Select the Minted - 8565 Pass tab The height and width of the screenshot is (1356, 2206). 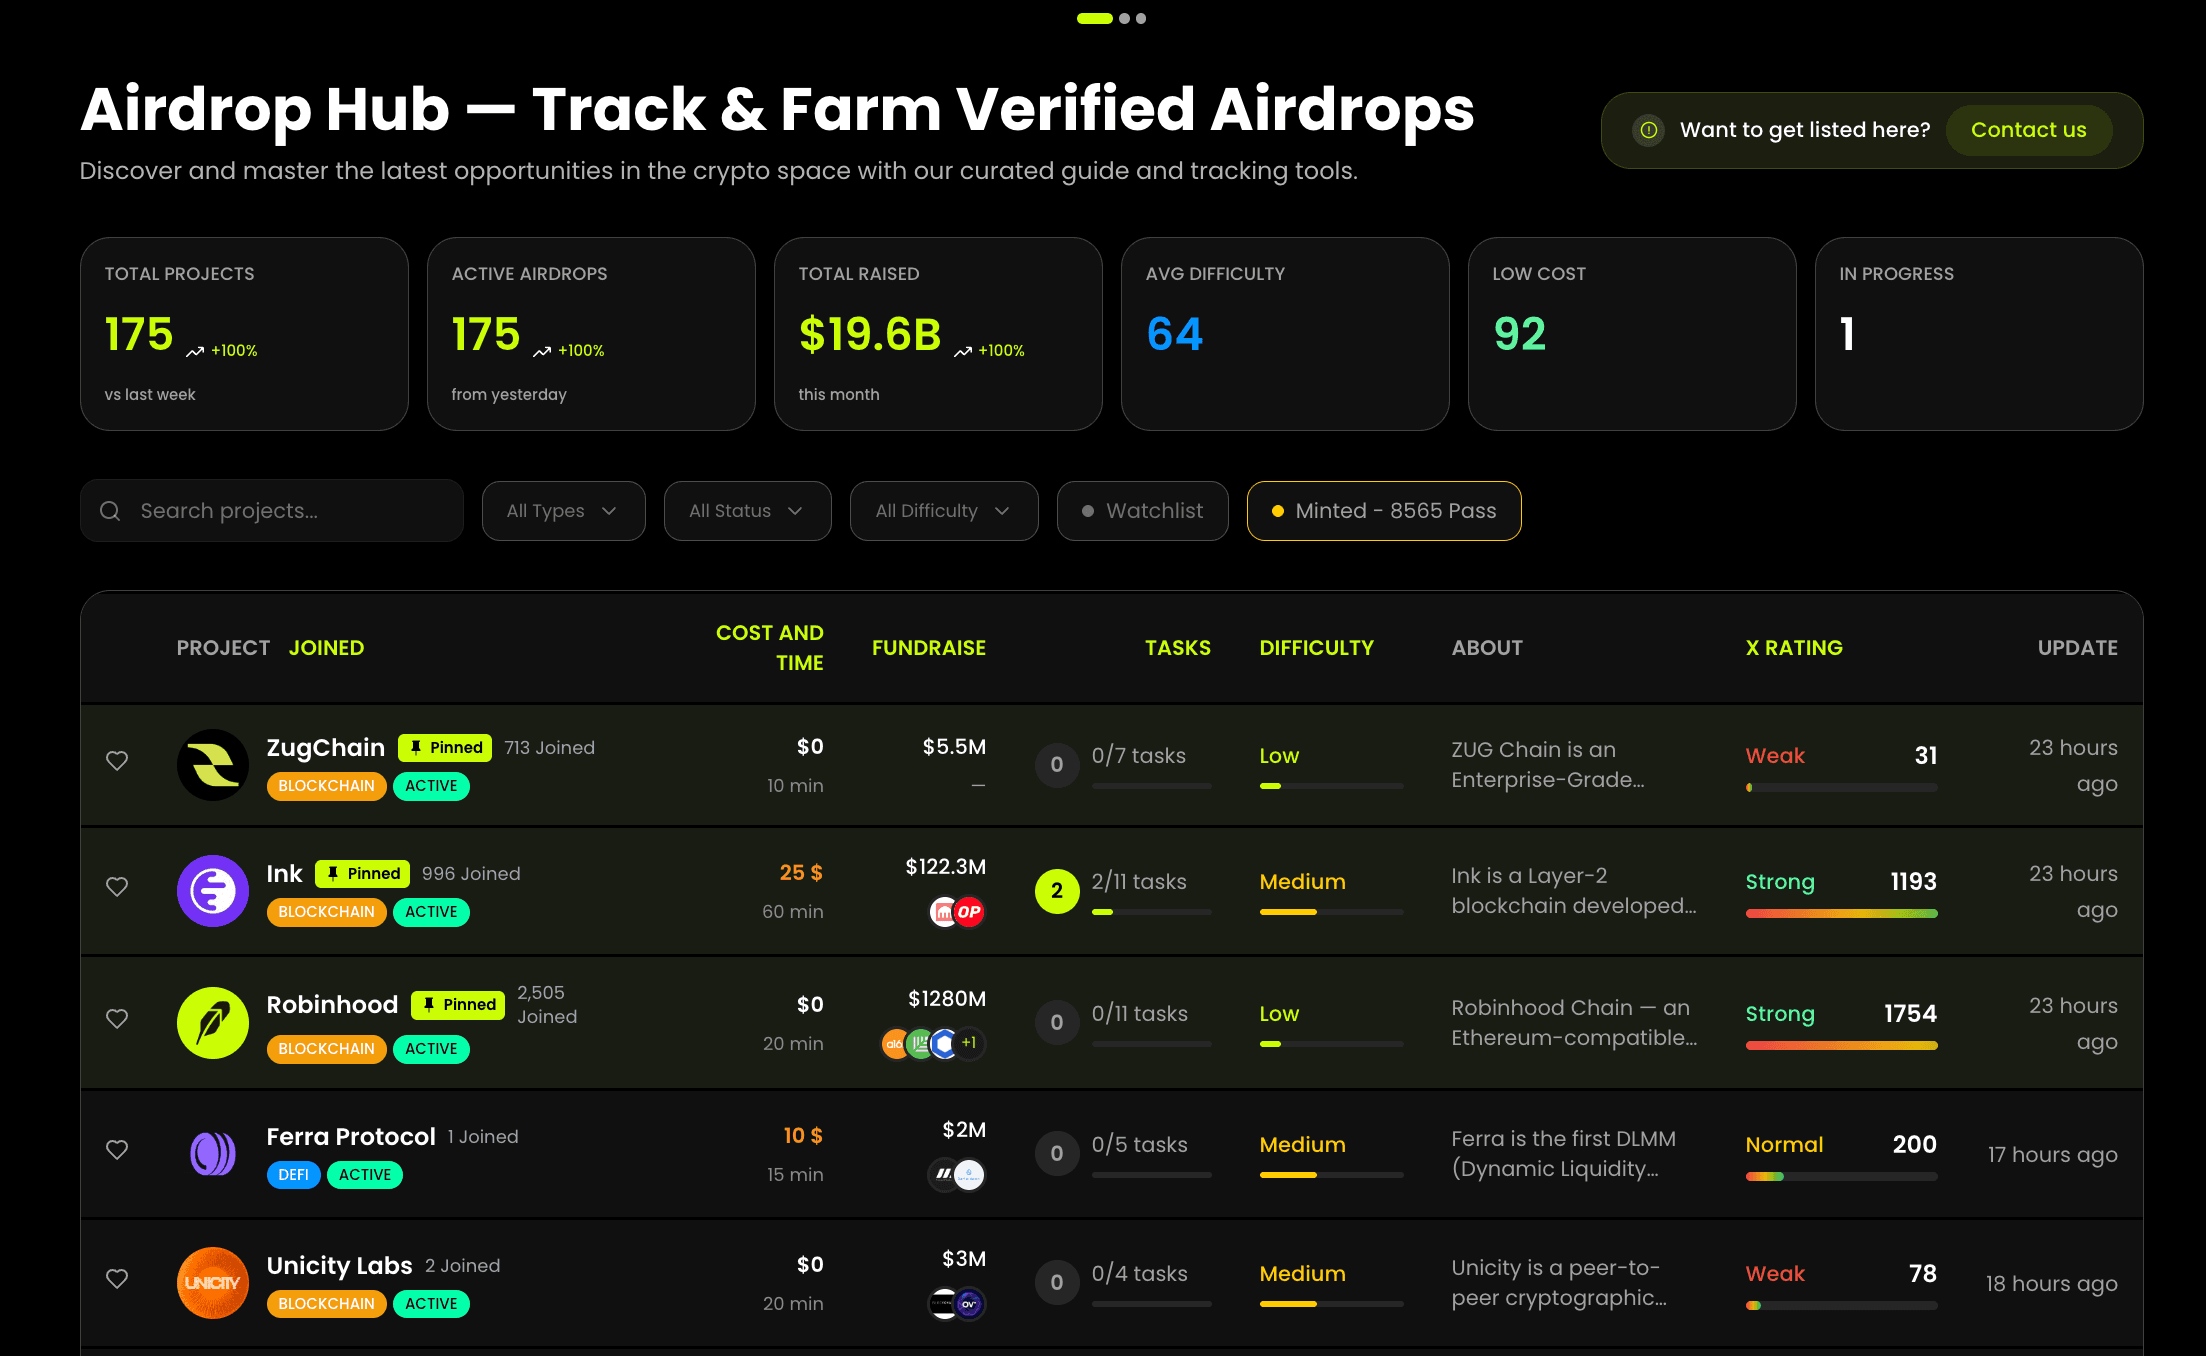1383,511
